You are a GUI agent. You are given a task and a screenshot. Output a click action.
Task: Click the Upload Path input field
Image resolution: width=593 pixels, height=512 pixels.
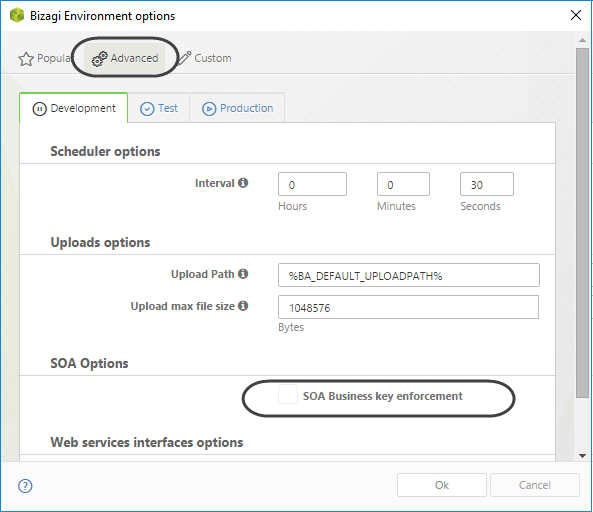(409, 275)
